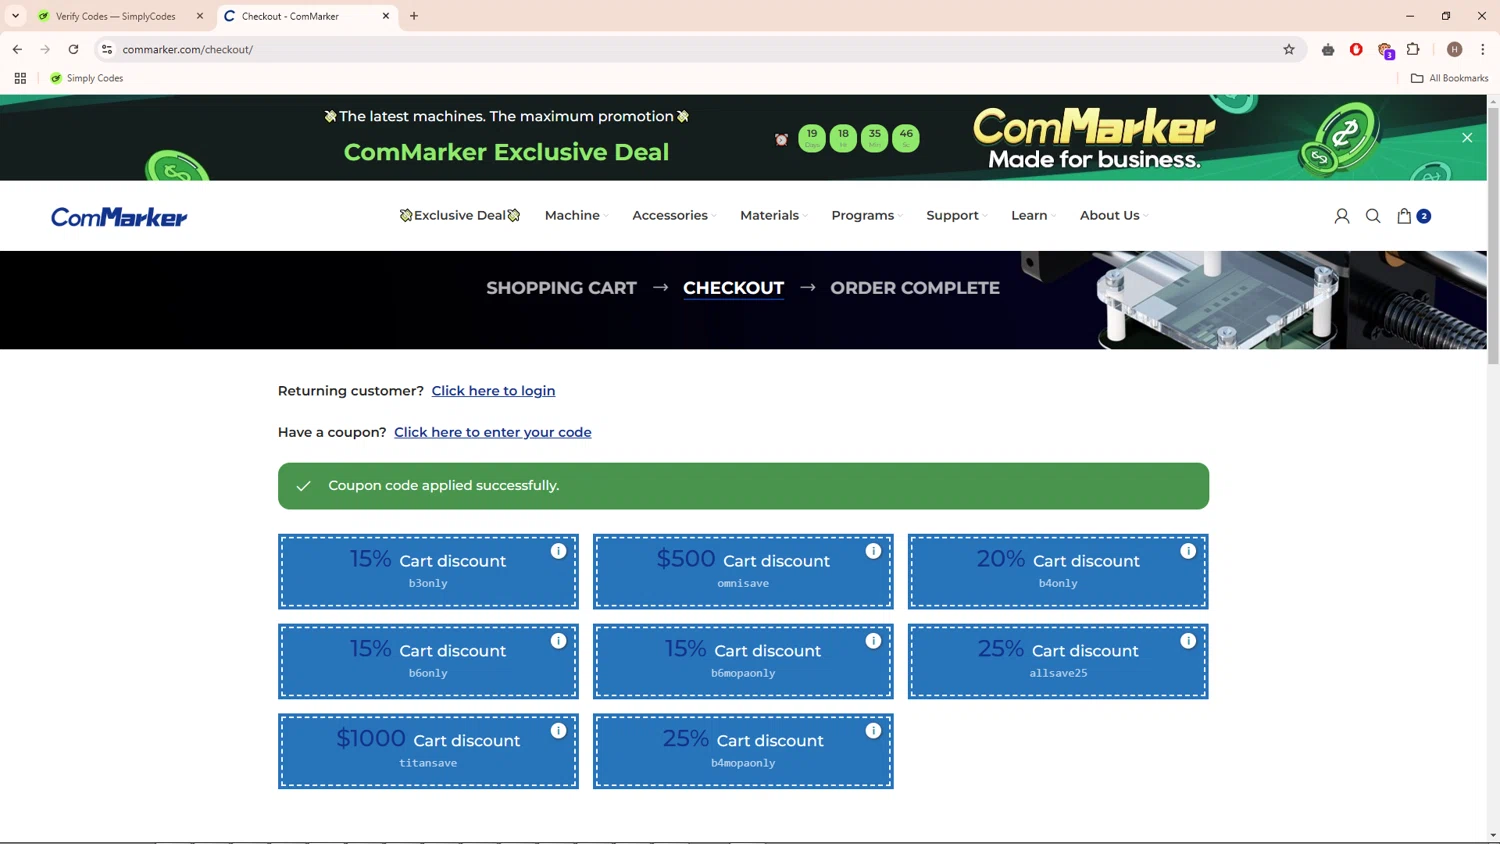Open the browser profile avatar H

pos(1455,49)
